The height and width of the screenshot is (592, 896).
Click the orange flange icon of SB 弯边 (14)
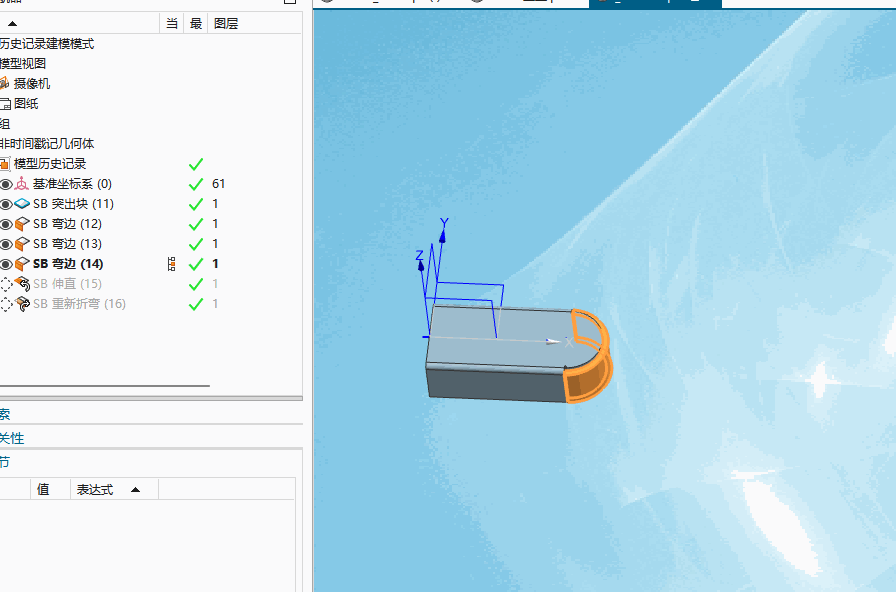coord(22,264)
